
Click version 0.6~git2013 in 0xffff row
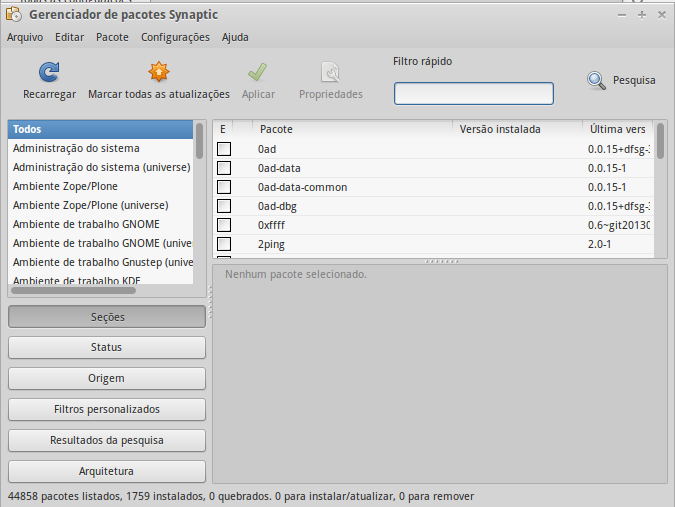coord(619,225)
